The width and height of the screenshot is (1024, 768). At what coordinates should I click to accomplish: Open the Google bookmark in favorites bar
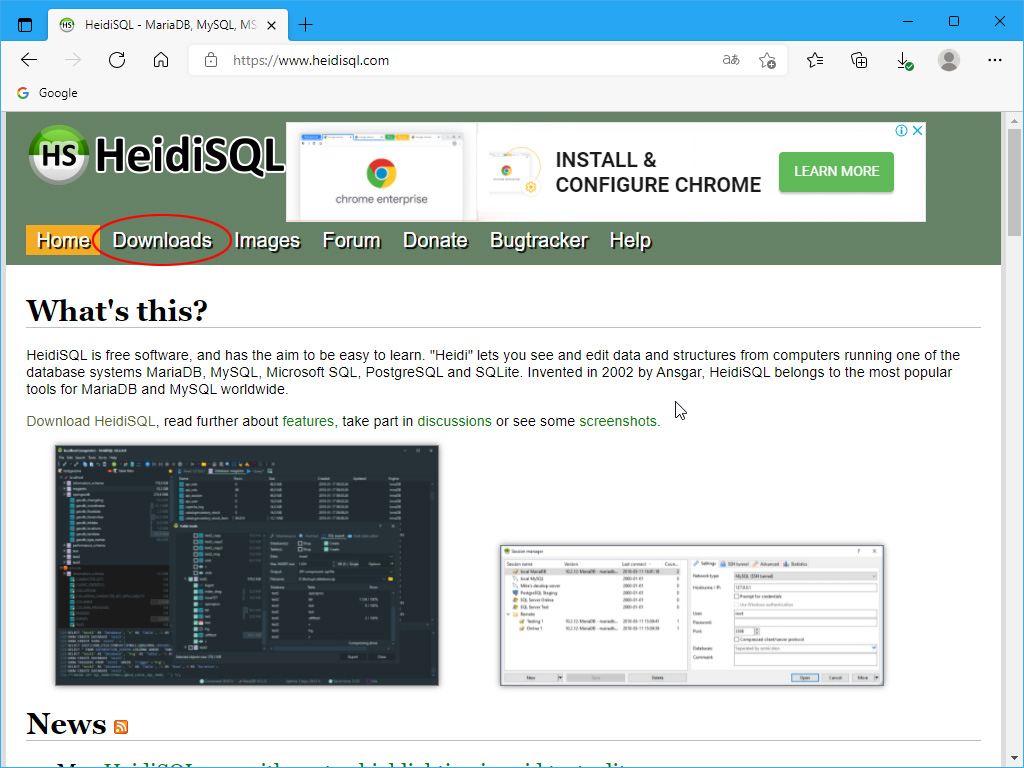[47, 93]
